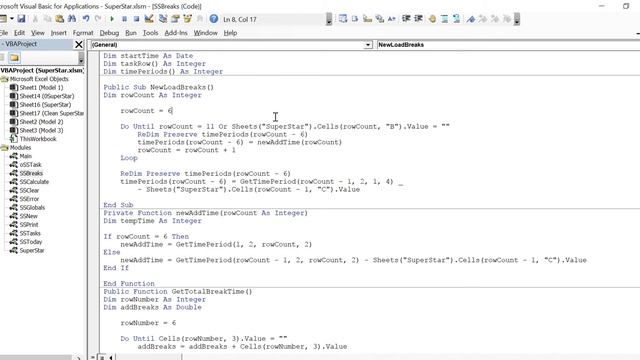Select Sheet14 (0SuperStar) object
Image resolution: width=640 pixels, height=360 pixels.
[47, 96]
